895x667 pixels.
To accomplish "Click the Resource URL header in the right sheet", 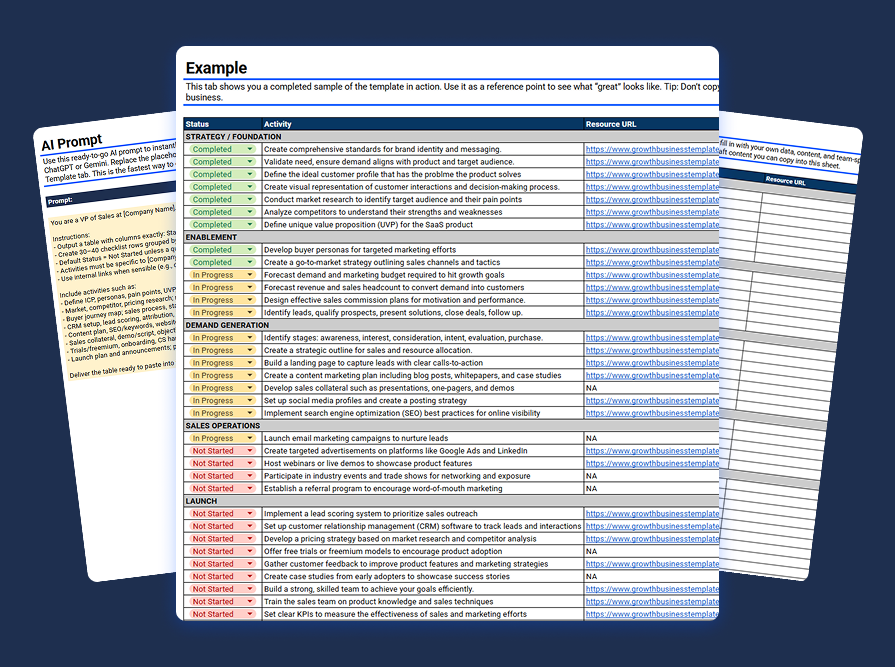I will point(785,180).
